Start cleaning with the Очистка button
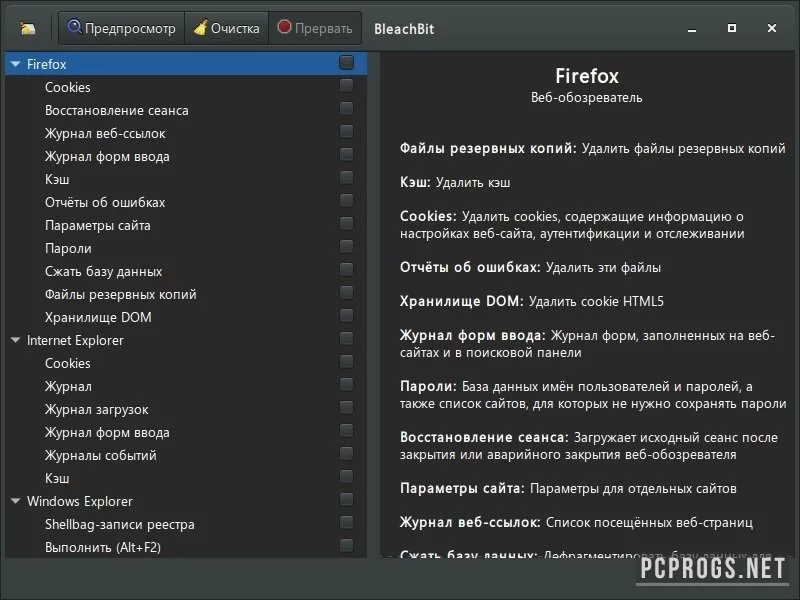This screenshot has width=800, height=600. pyautogui.click(x=227, y=28)
